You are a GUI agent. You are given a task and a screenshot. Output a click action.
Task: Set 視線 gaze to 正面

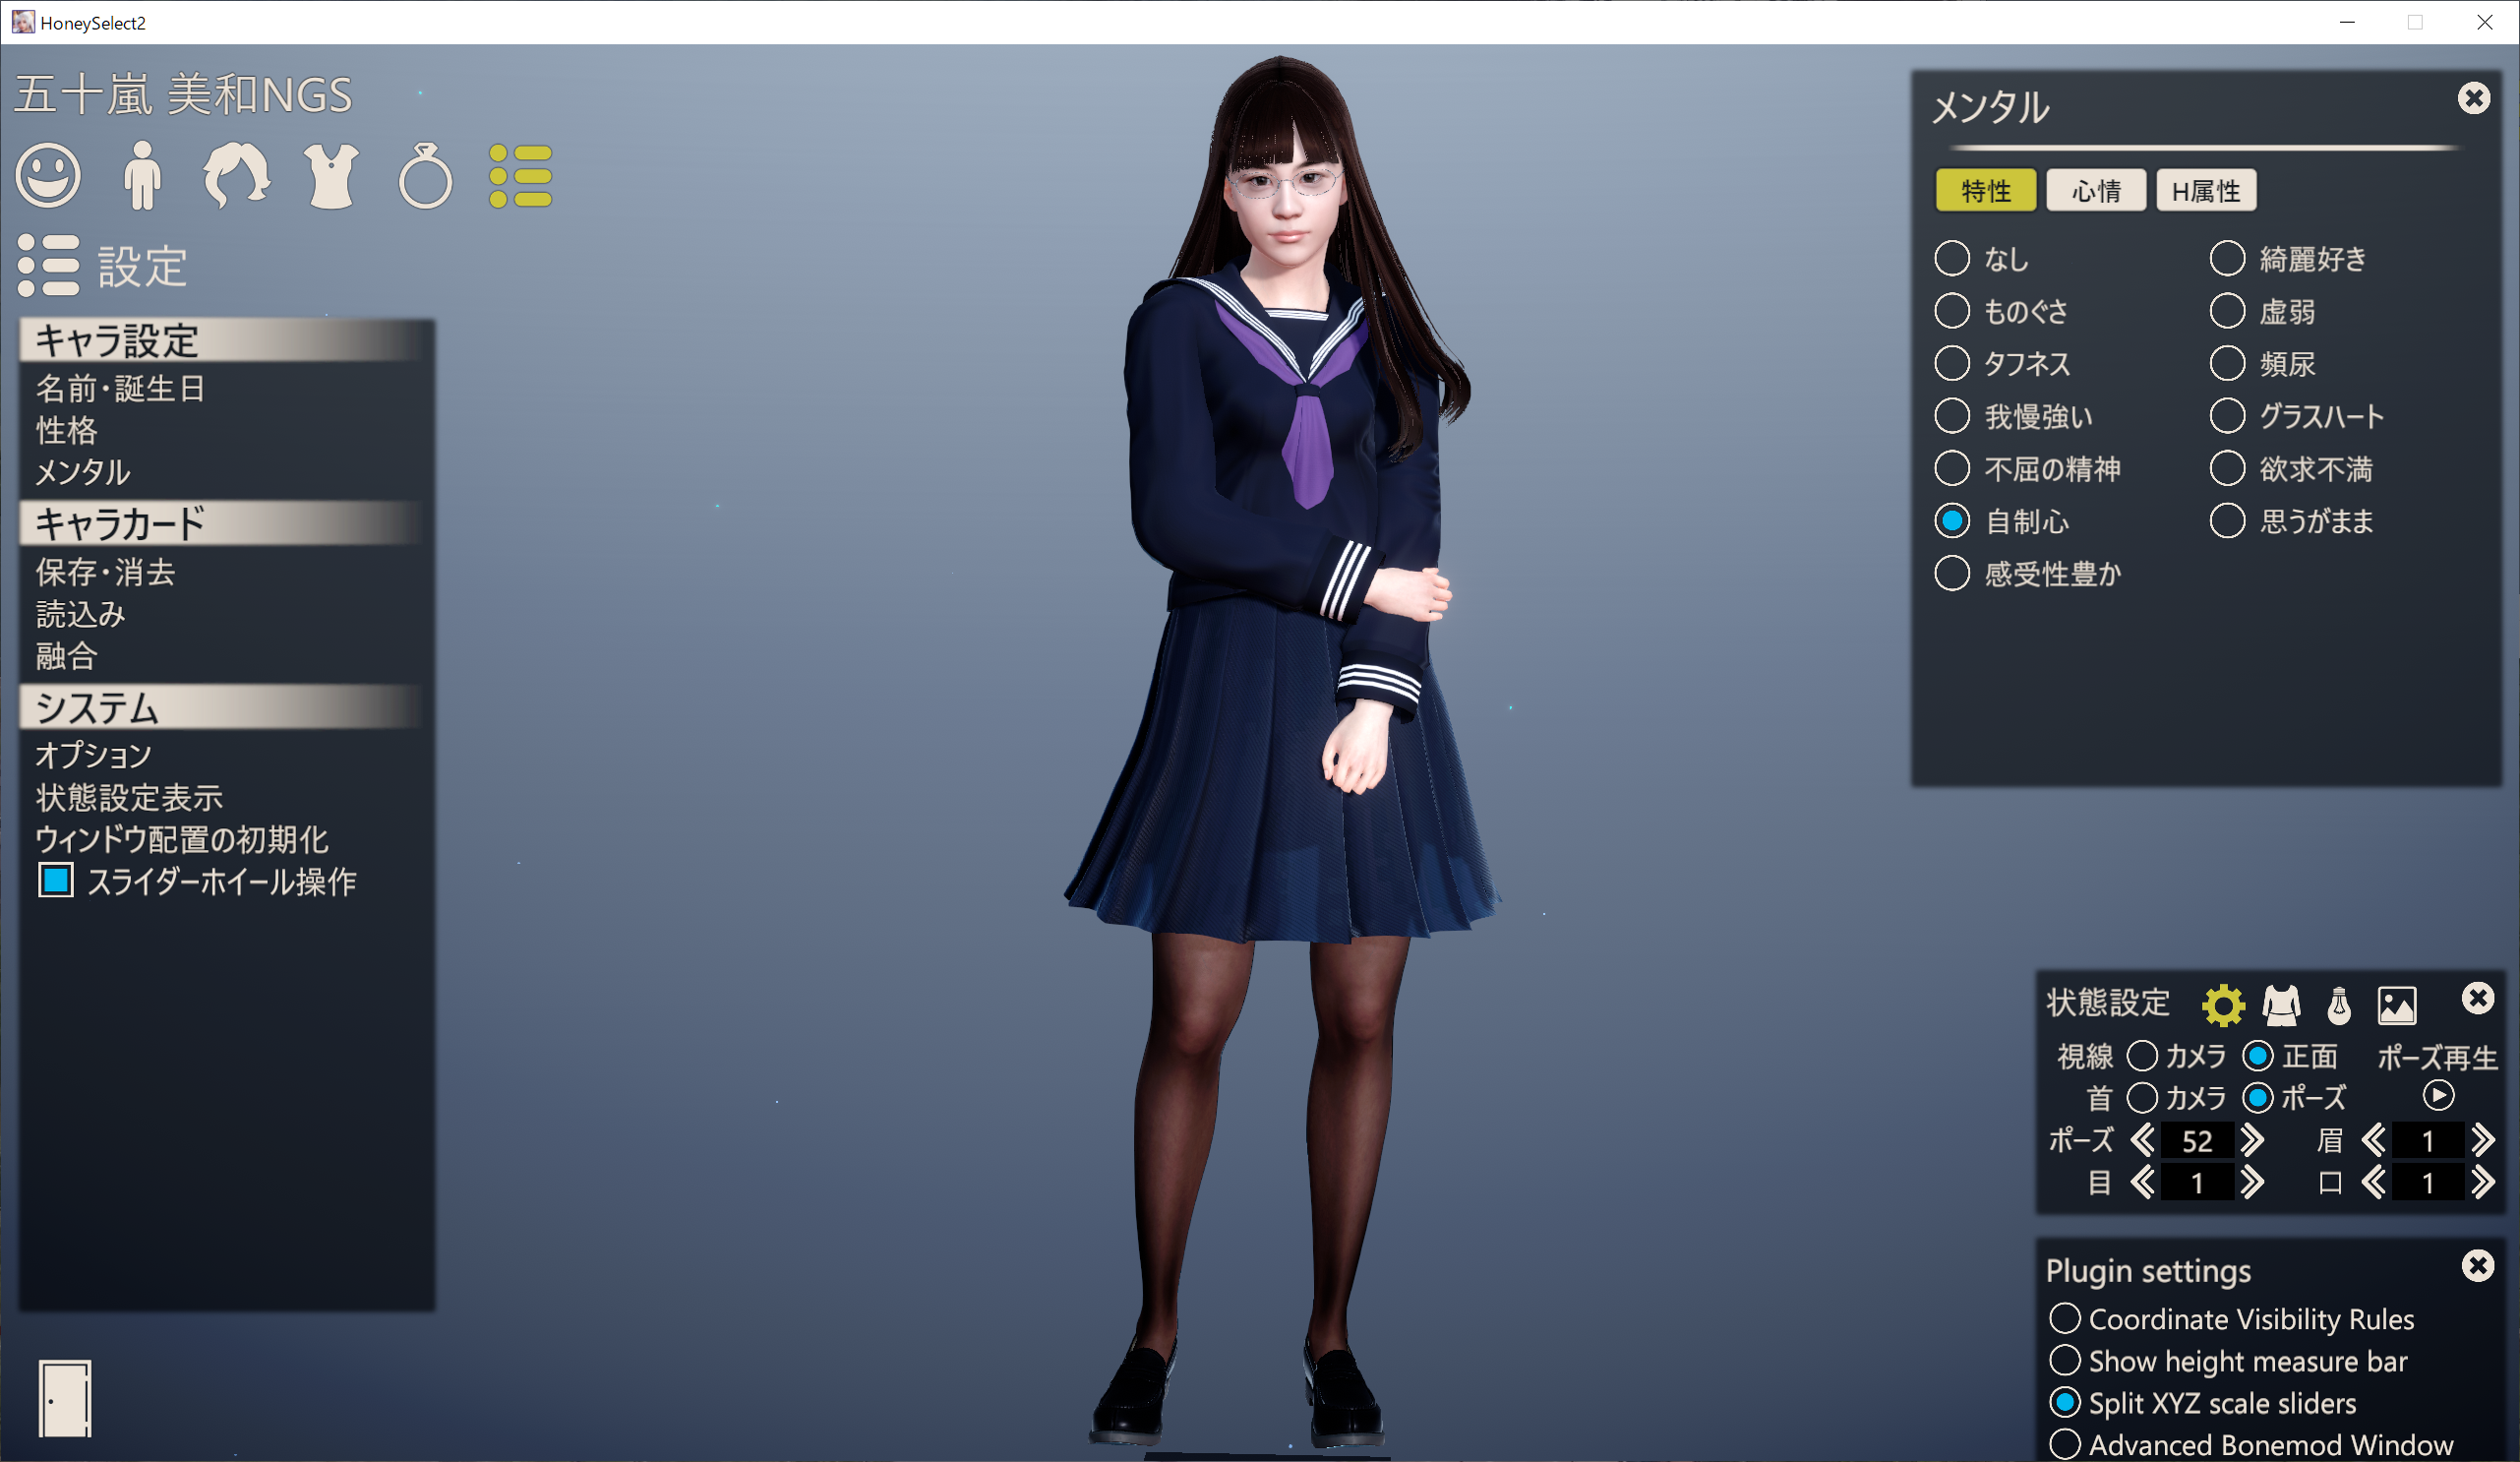(x=2258, y=1056)
